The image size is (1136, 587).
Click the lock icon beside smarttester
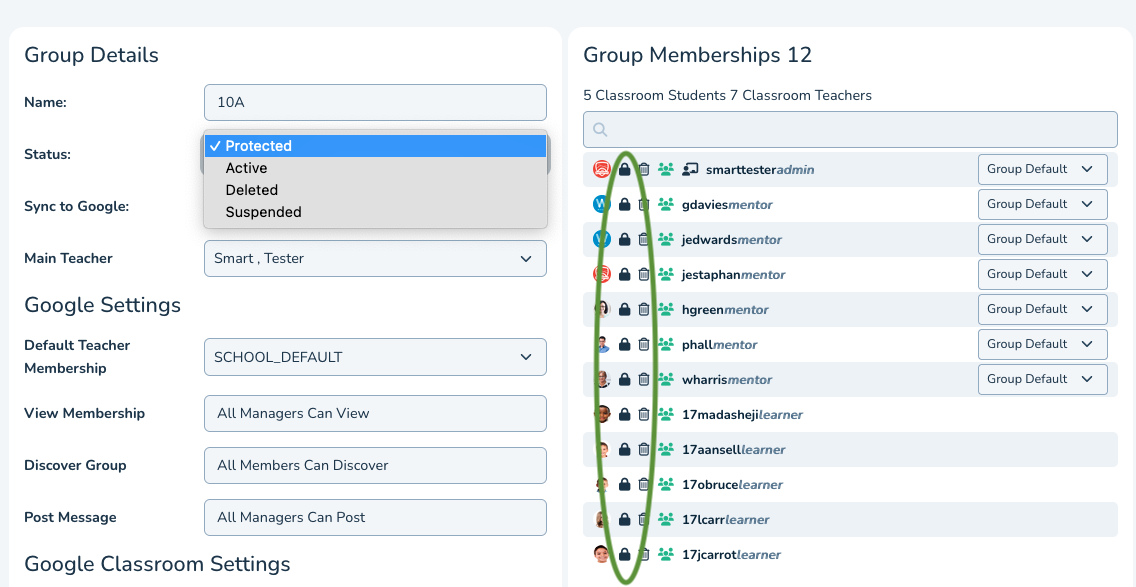tap(624, 170)
